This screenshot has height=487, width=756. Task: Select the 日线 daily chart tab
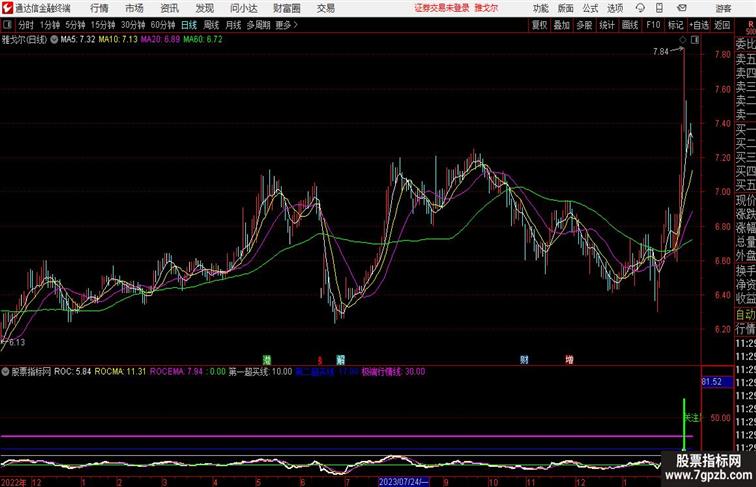[189, 25]
